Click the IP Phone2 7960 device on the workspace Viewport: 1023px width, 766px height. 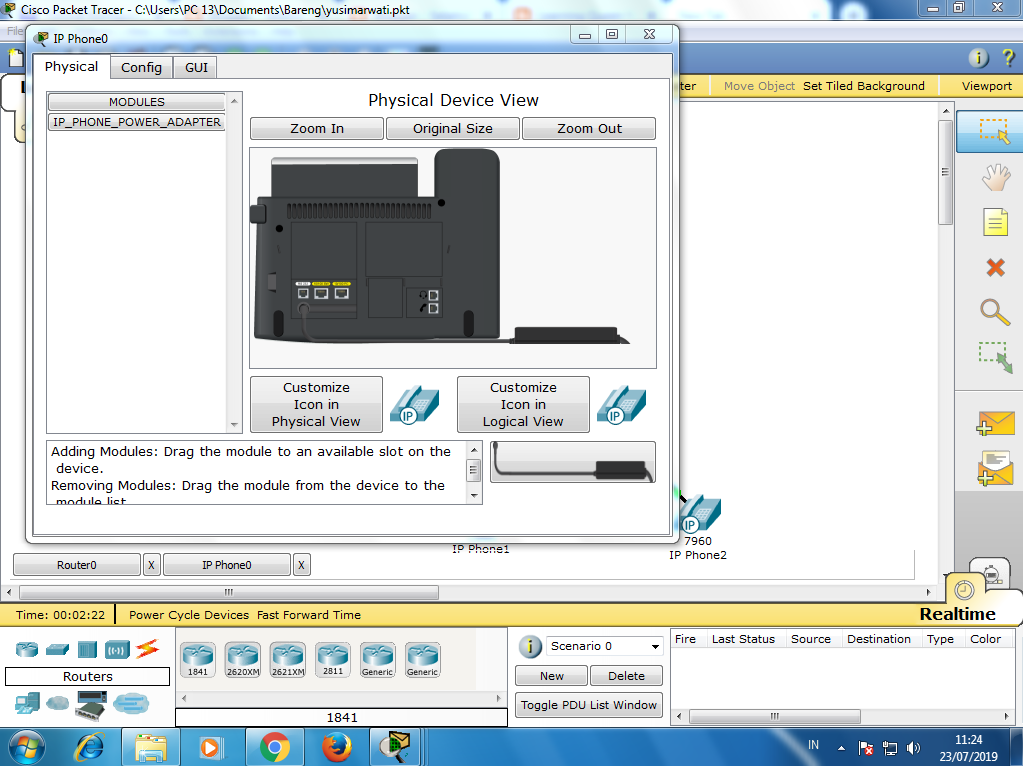pos(700,515)
